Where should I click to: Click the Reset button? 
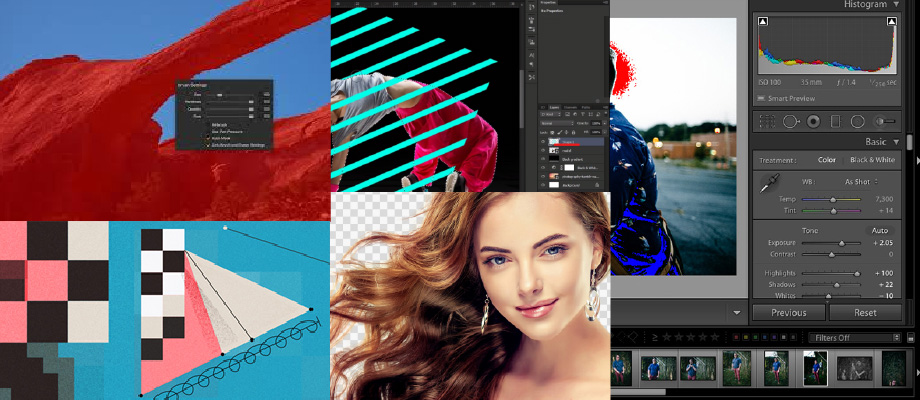point(865,312)
